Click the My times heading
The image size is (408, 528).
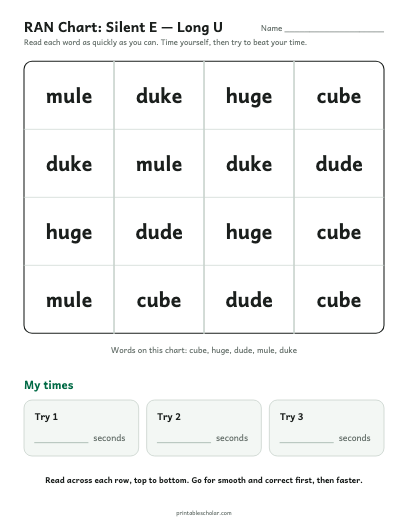tap(49, 385)
